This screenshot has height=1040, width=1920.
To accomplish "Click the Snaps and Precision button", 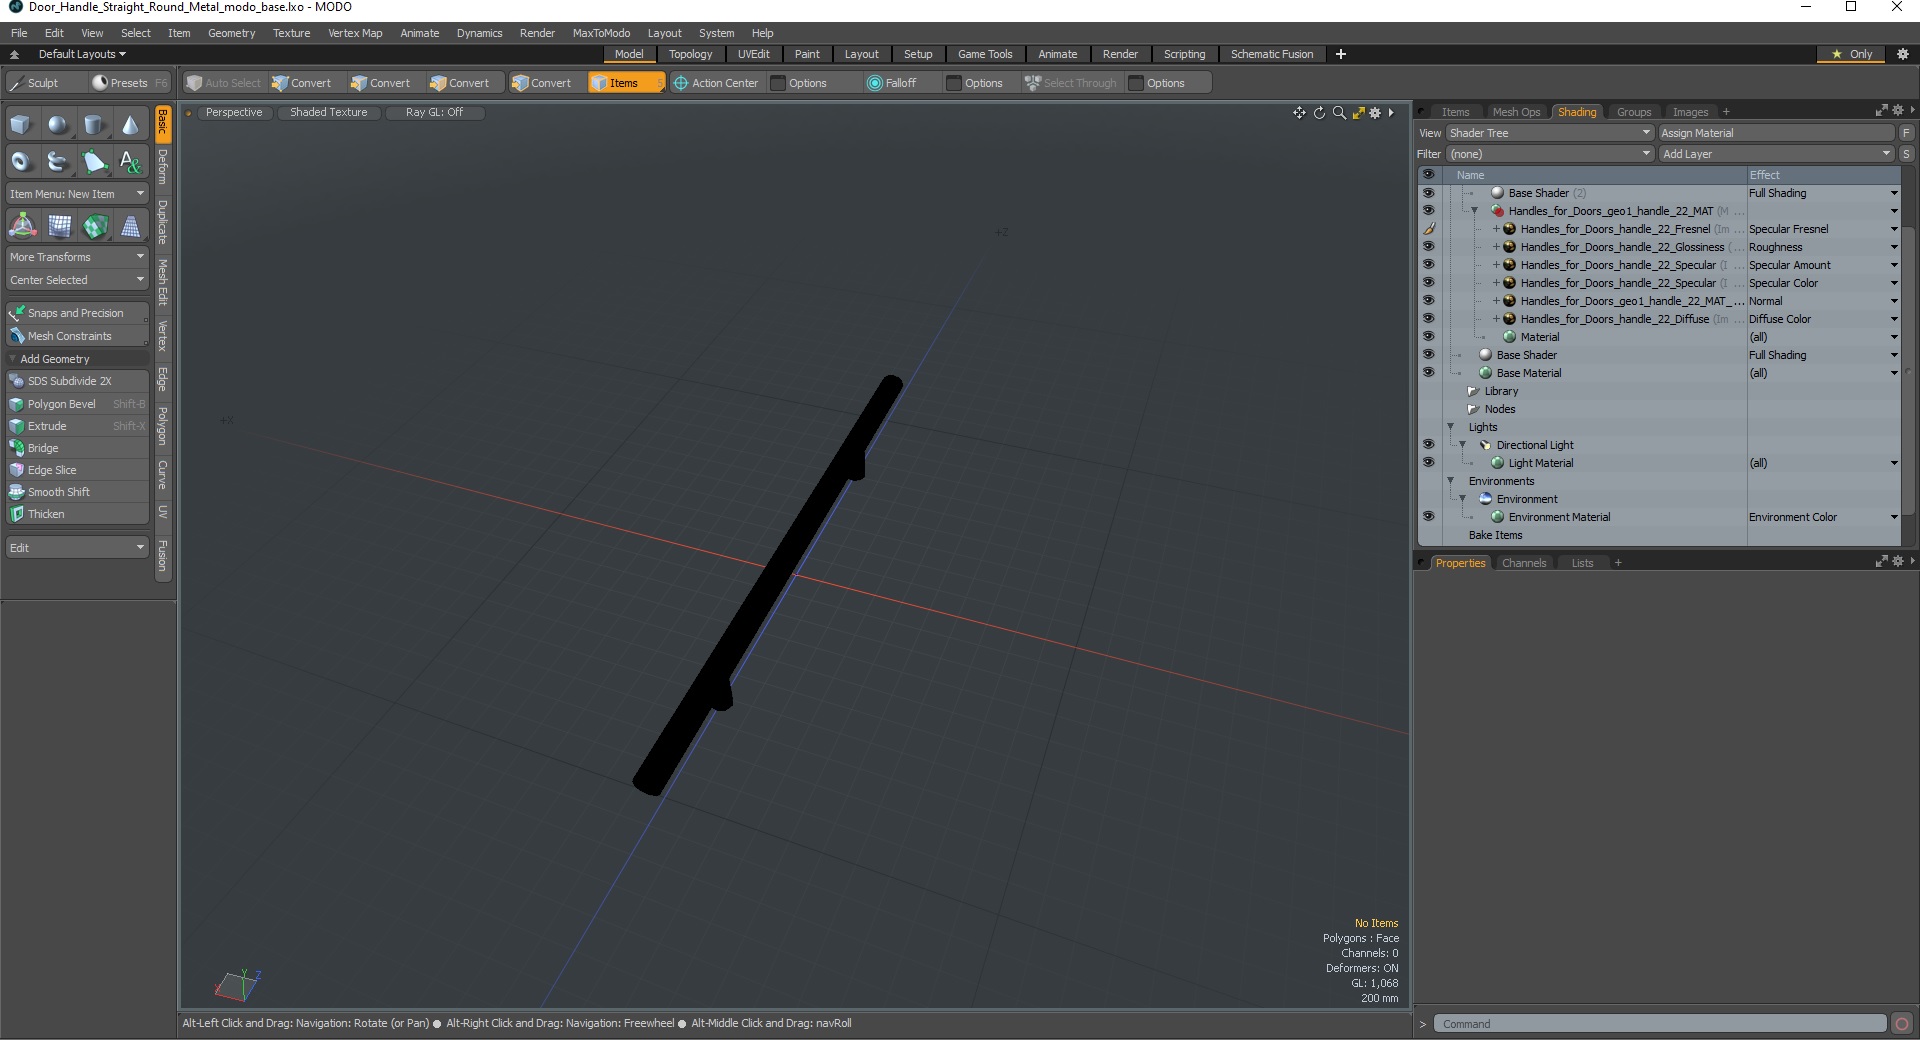I will (x=77, y=313).
